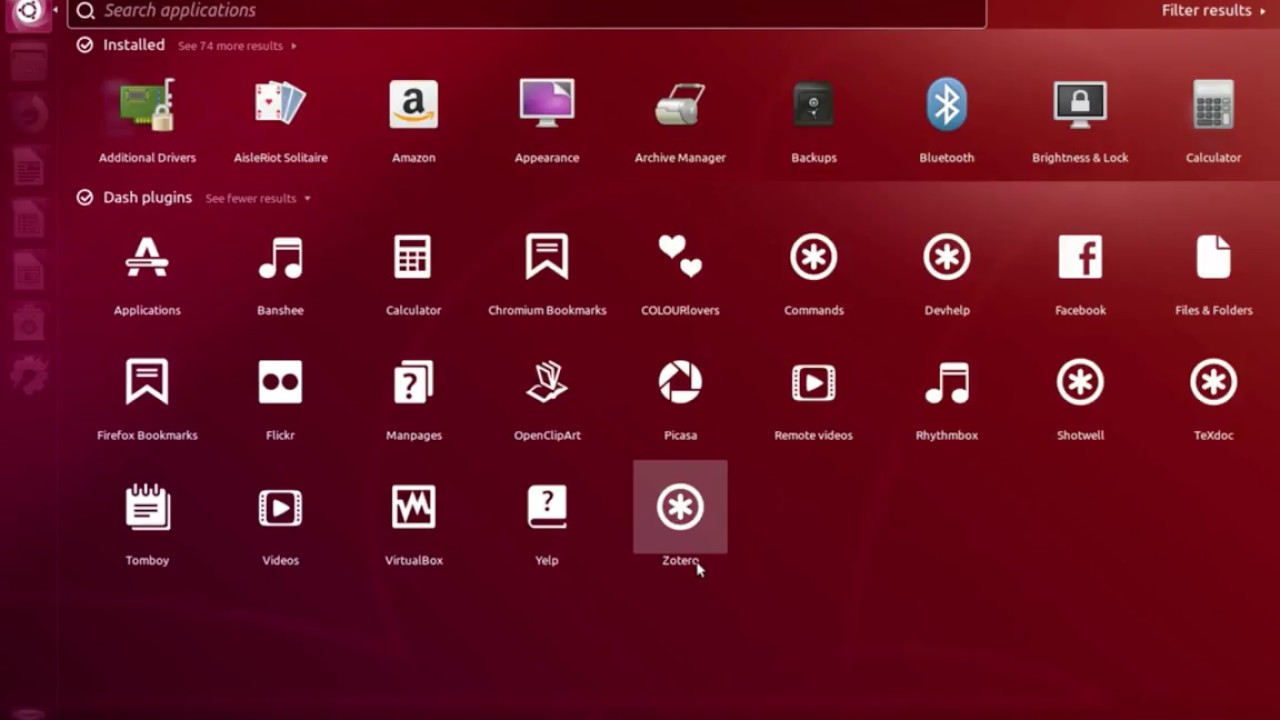This screenshot has height=720, width=1280.
Task: Toggle the Devhelp plugin
Action: [x=947, y=257]
